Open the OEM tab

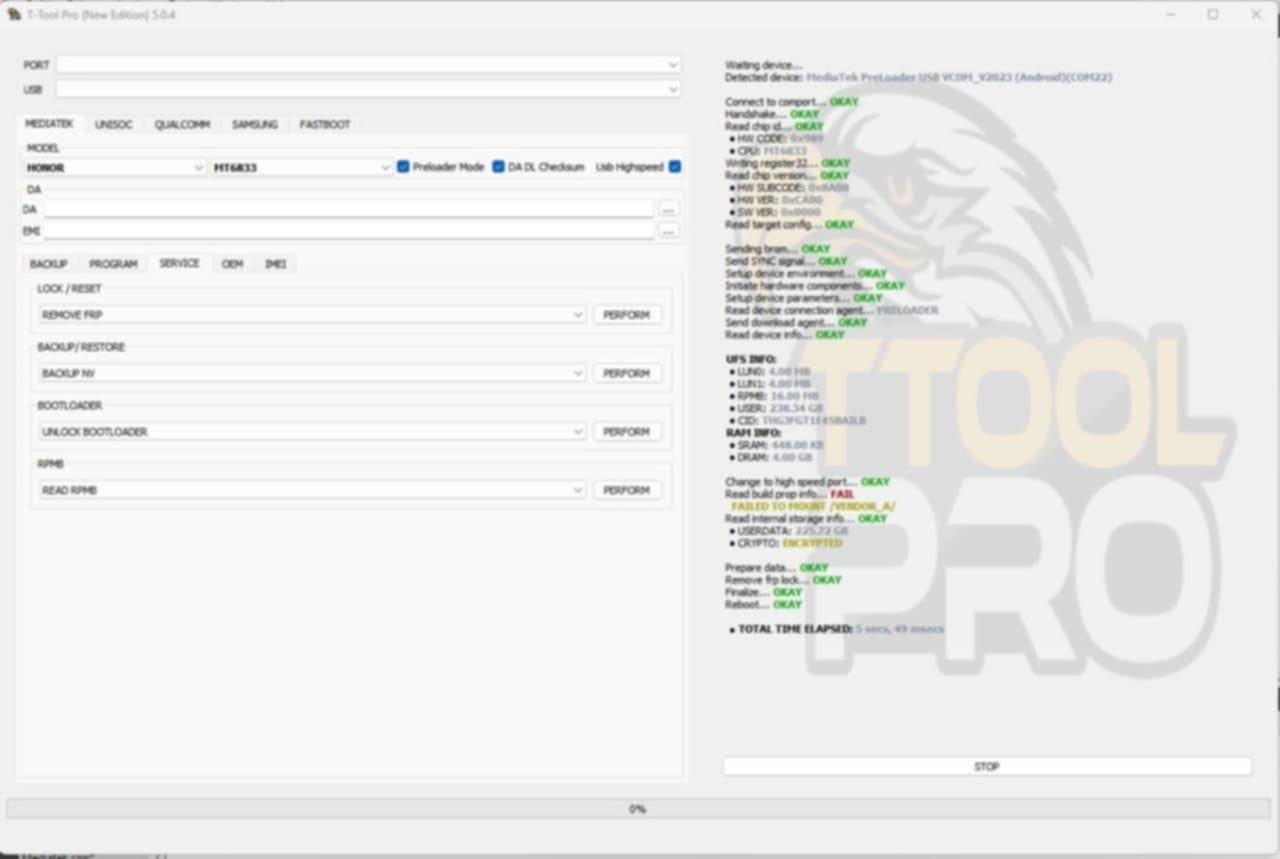point(232,264)
